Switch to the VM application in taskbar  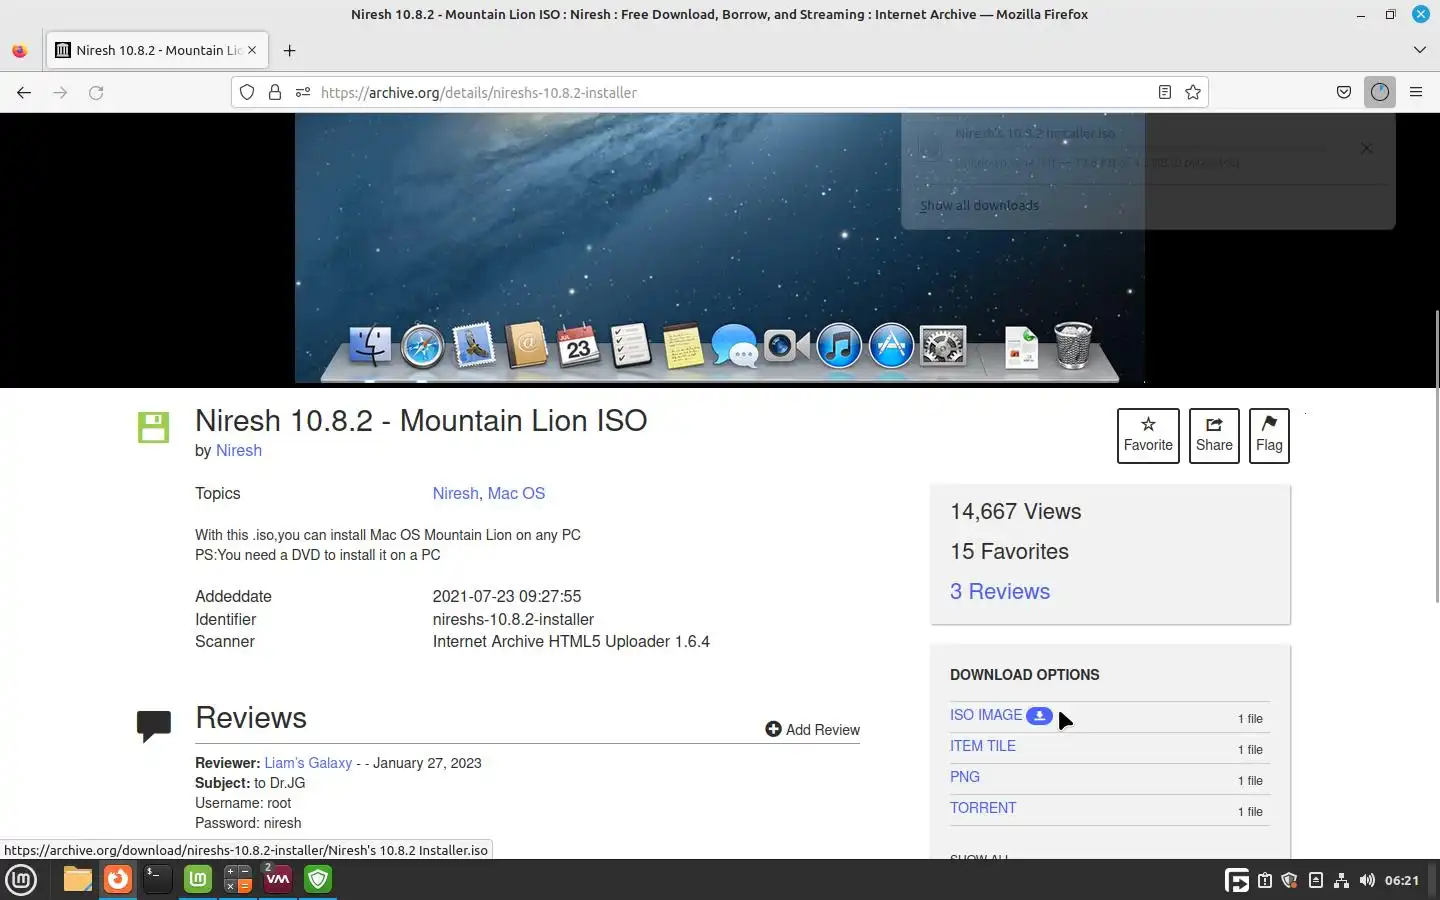pos(278,879)
